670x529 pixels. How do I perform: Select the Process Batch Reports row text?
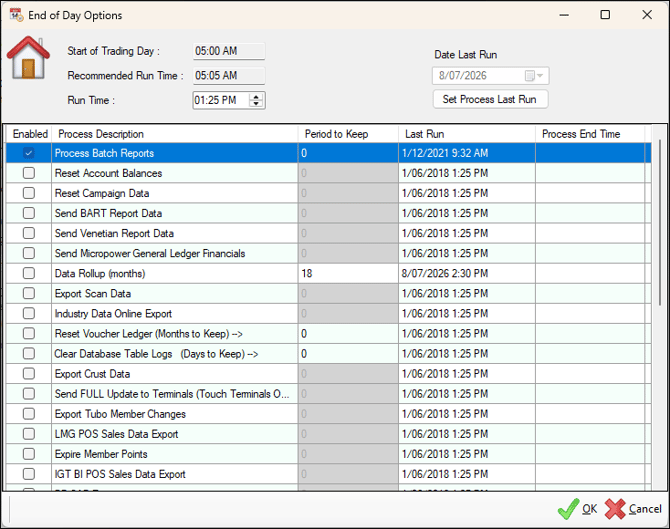[104, 153]
